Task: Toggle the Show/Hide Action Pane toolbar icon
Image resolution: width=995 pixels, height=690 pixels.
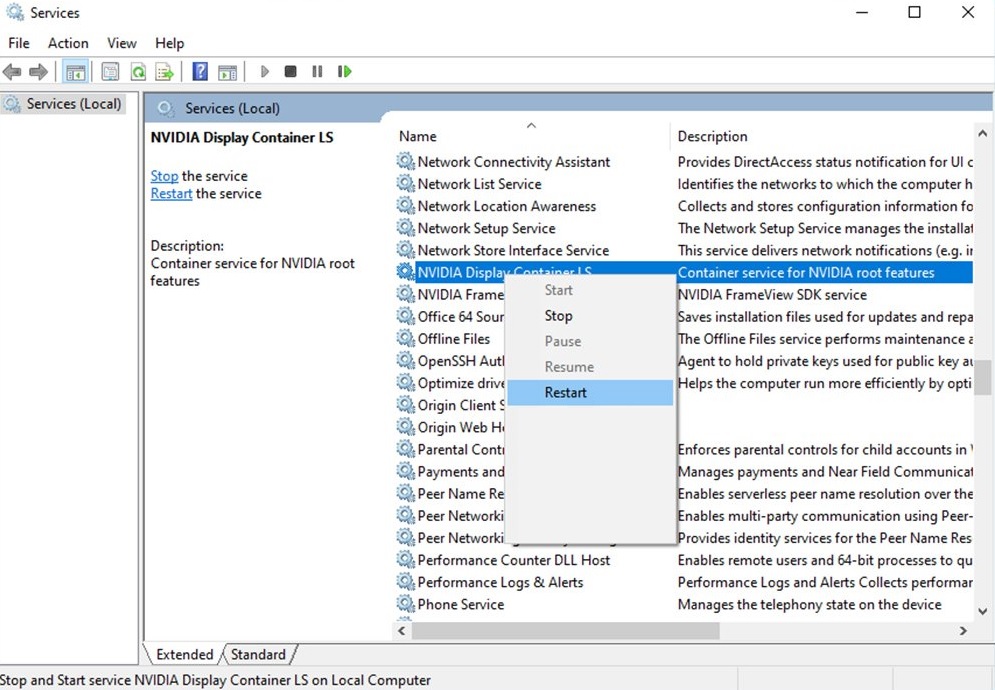Action: coord(227,72)
